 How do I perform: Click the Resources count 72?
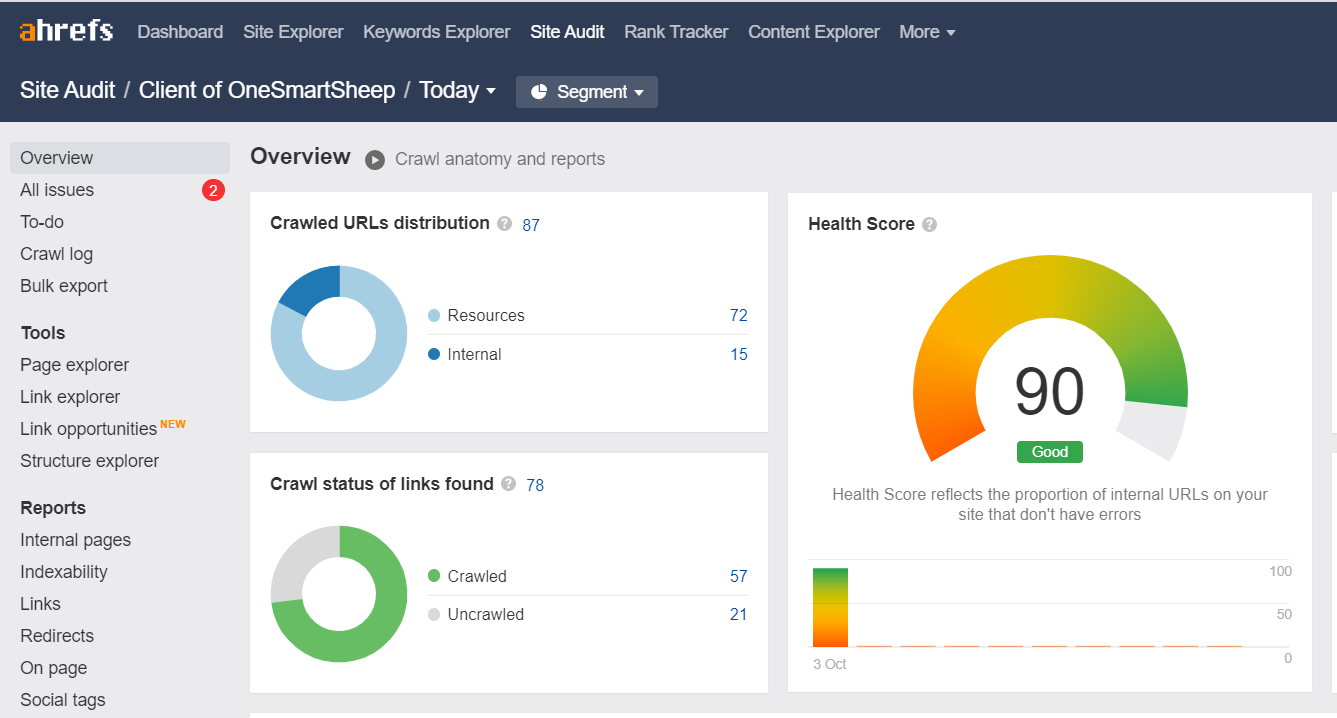tap(739, 315)
